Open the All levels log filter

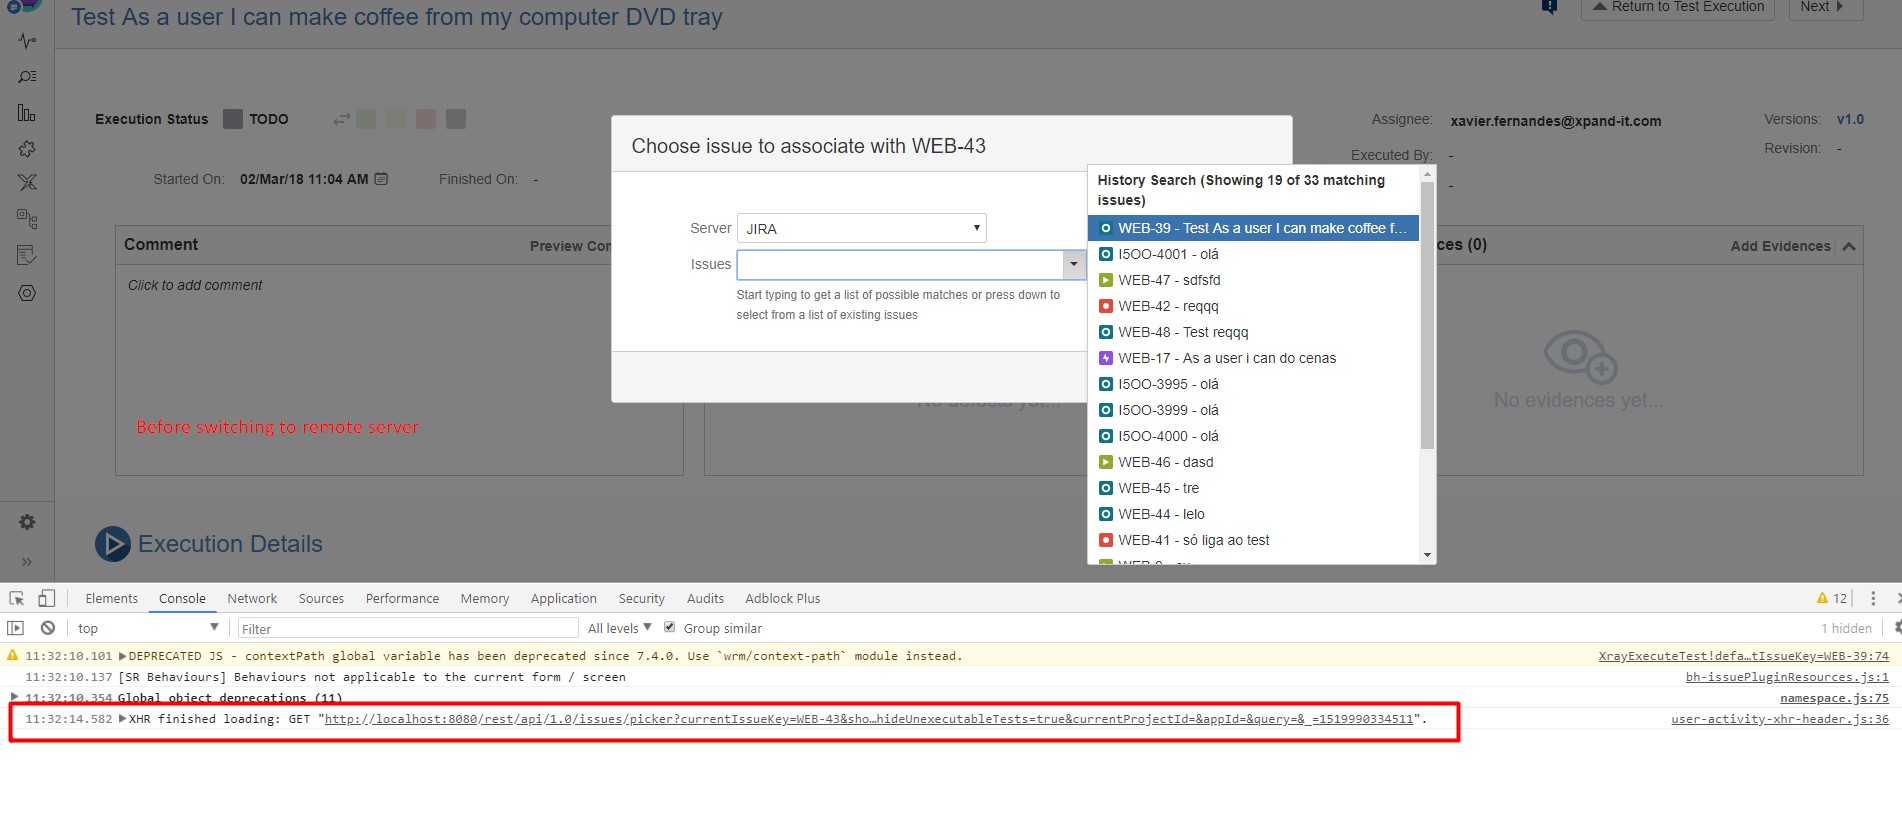[x=619, y=628]
